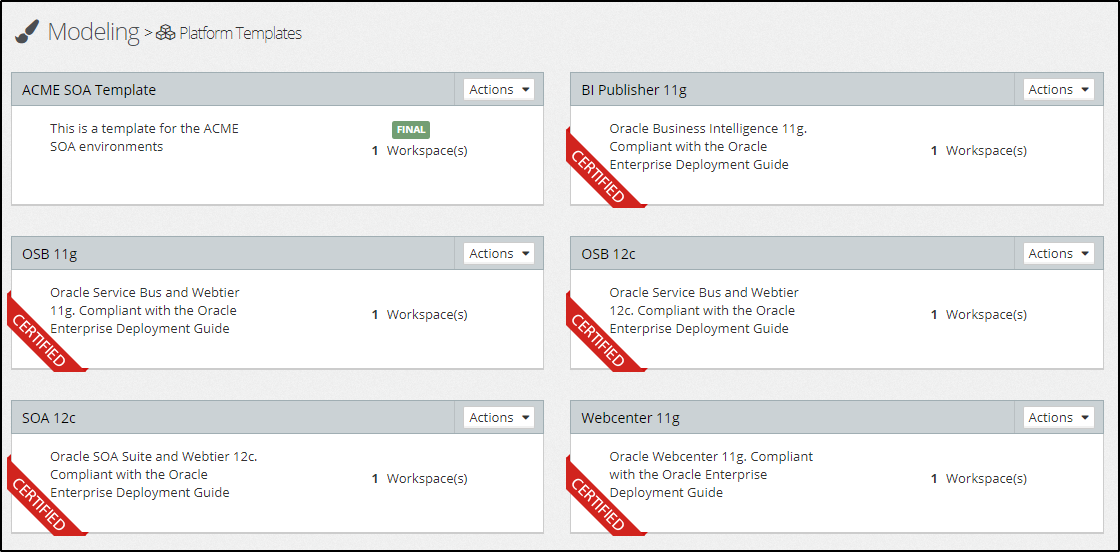The width and height of the screenshot is (1120, 552).
Task: Go to Modeling in the breadcrumb
Action: pos(93,32)
